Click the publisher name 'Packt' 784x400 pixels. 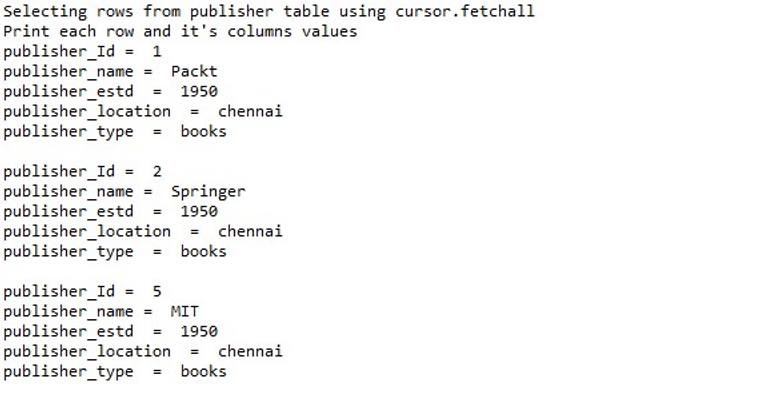point(194,71)
